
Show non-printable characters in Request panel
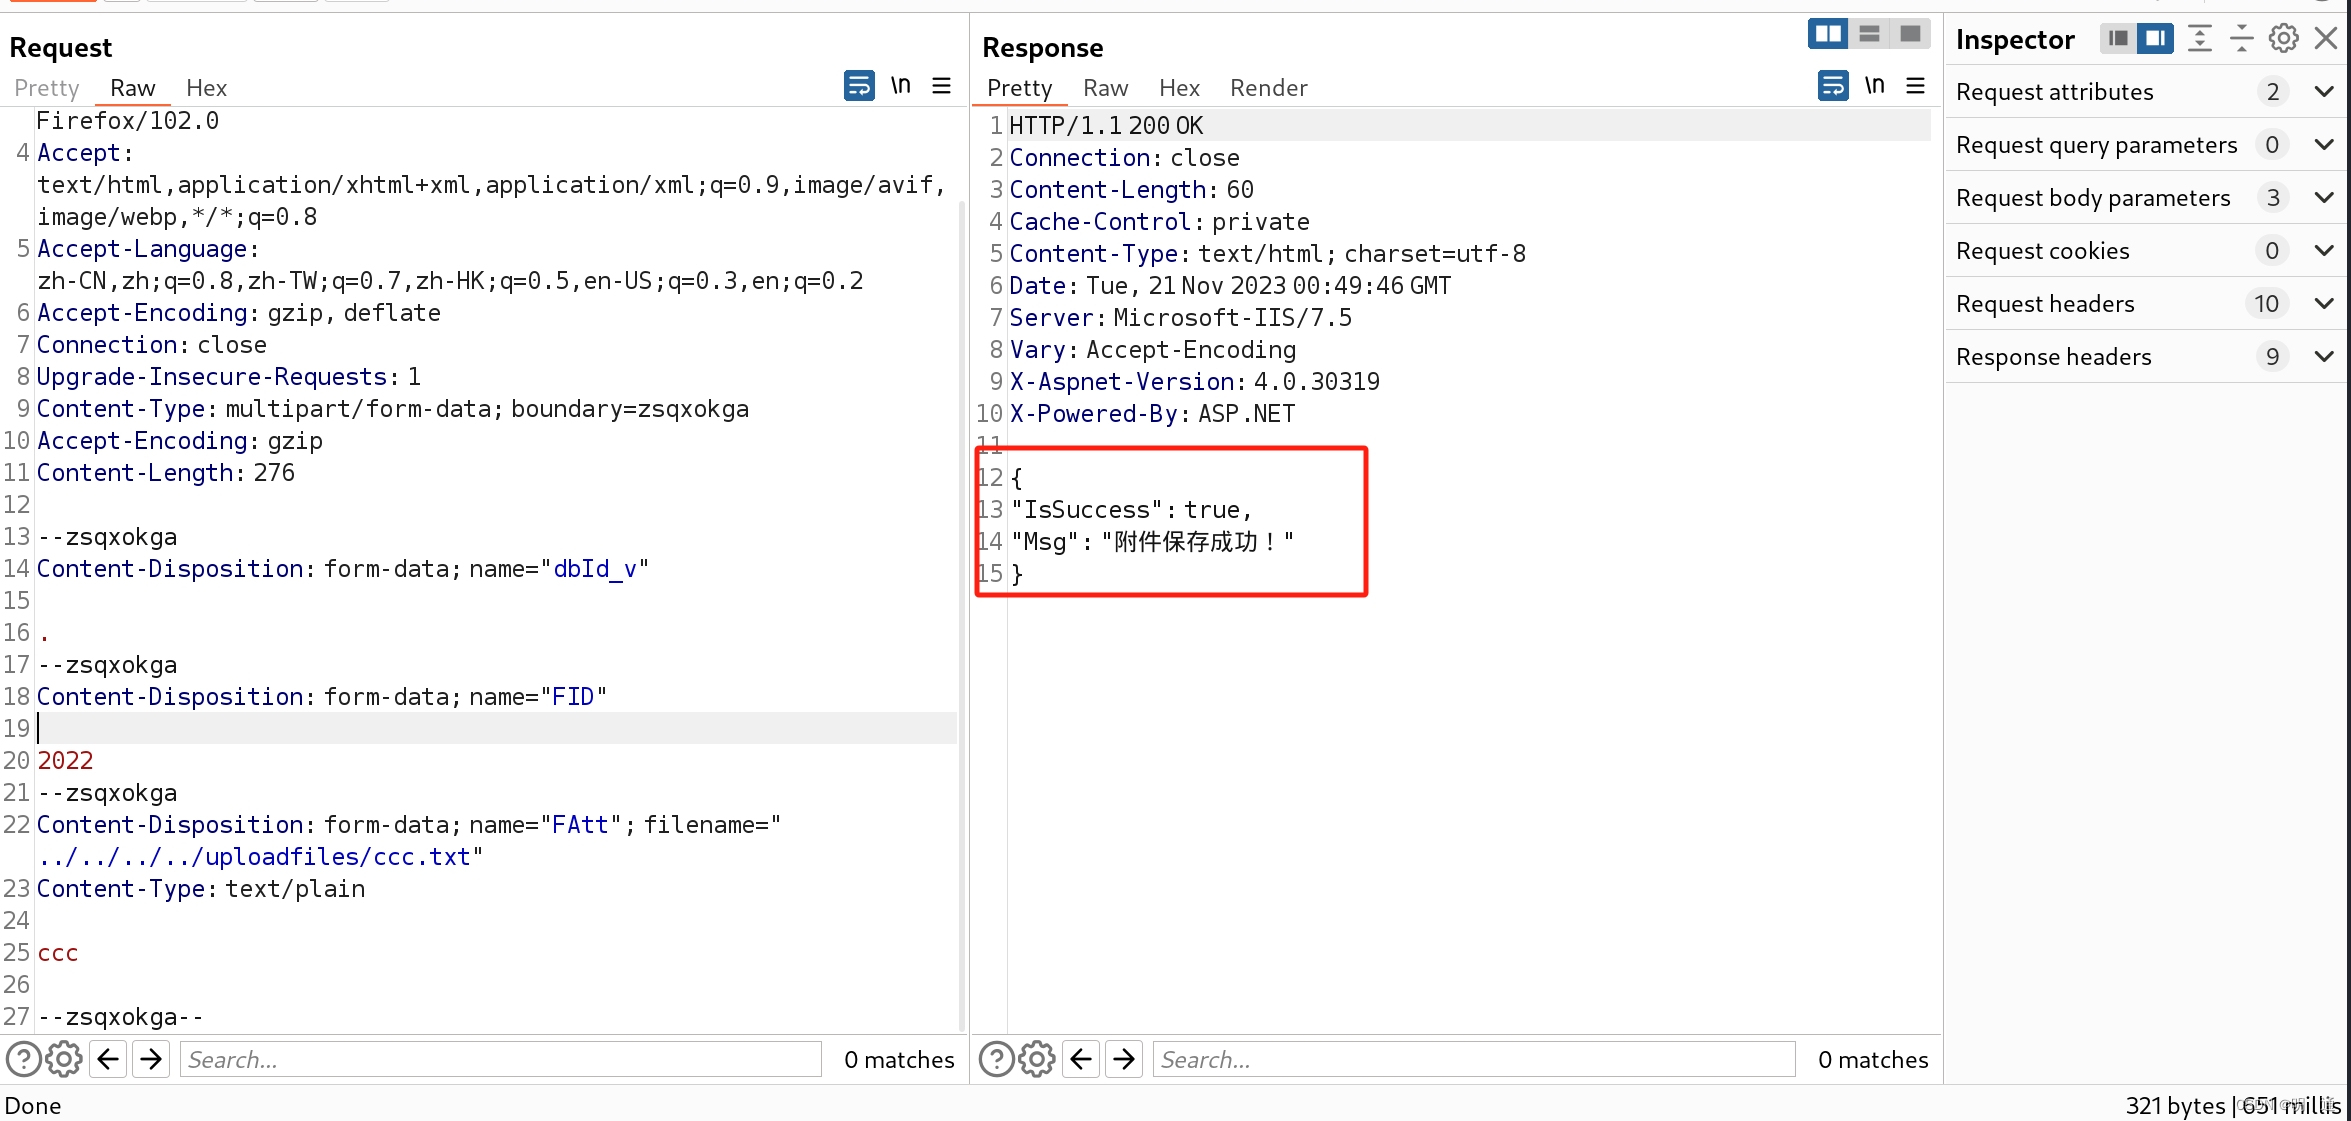pos(901,86)
